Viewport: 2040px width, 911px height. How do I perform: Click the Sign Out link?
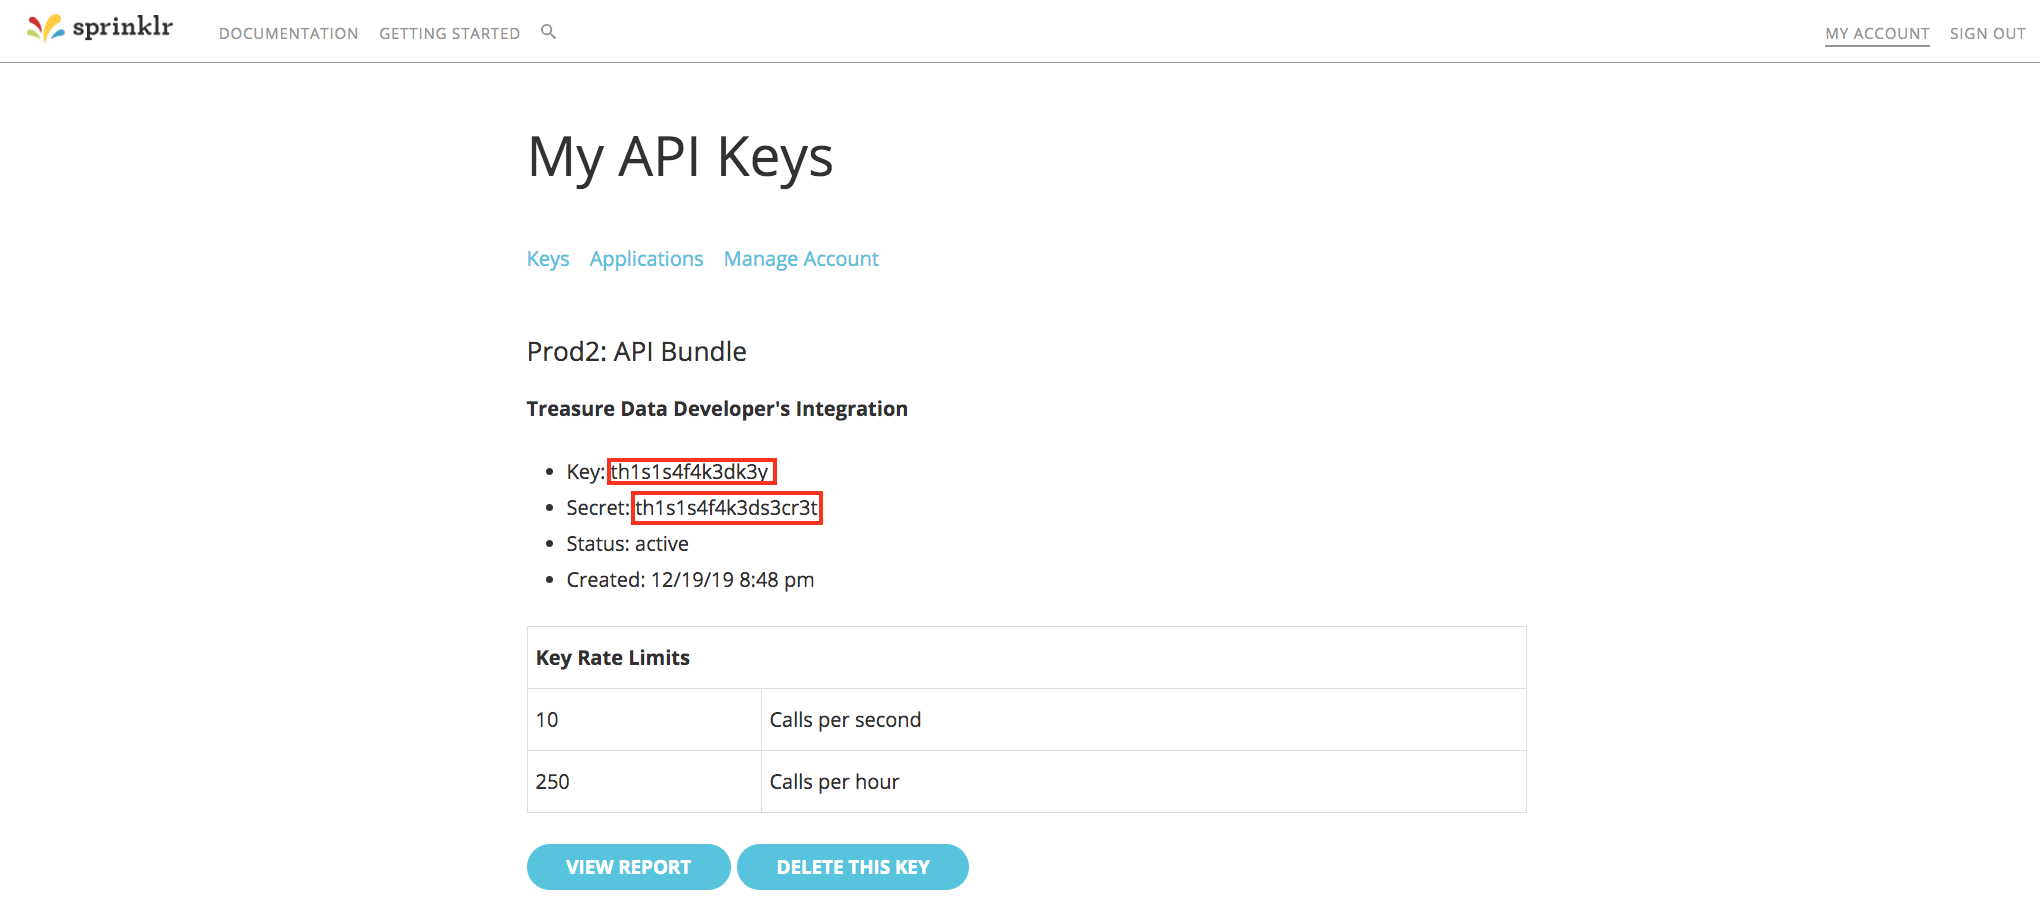[x=1987, y=34]
